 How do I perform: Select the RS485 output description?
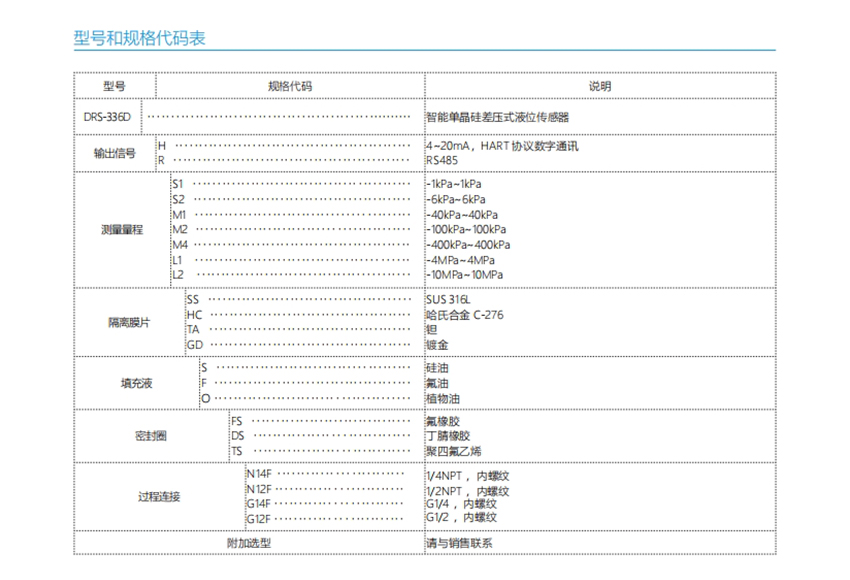(x=441, y=160)
